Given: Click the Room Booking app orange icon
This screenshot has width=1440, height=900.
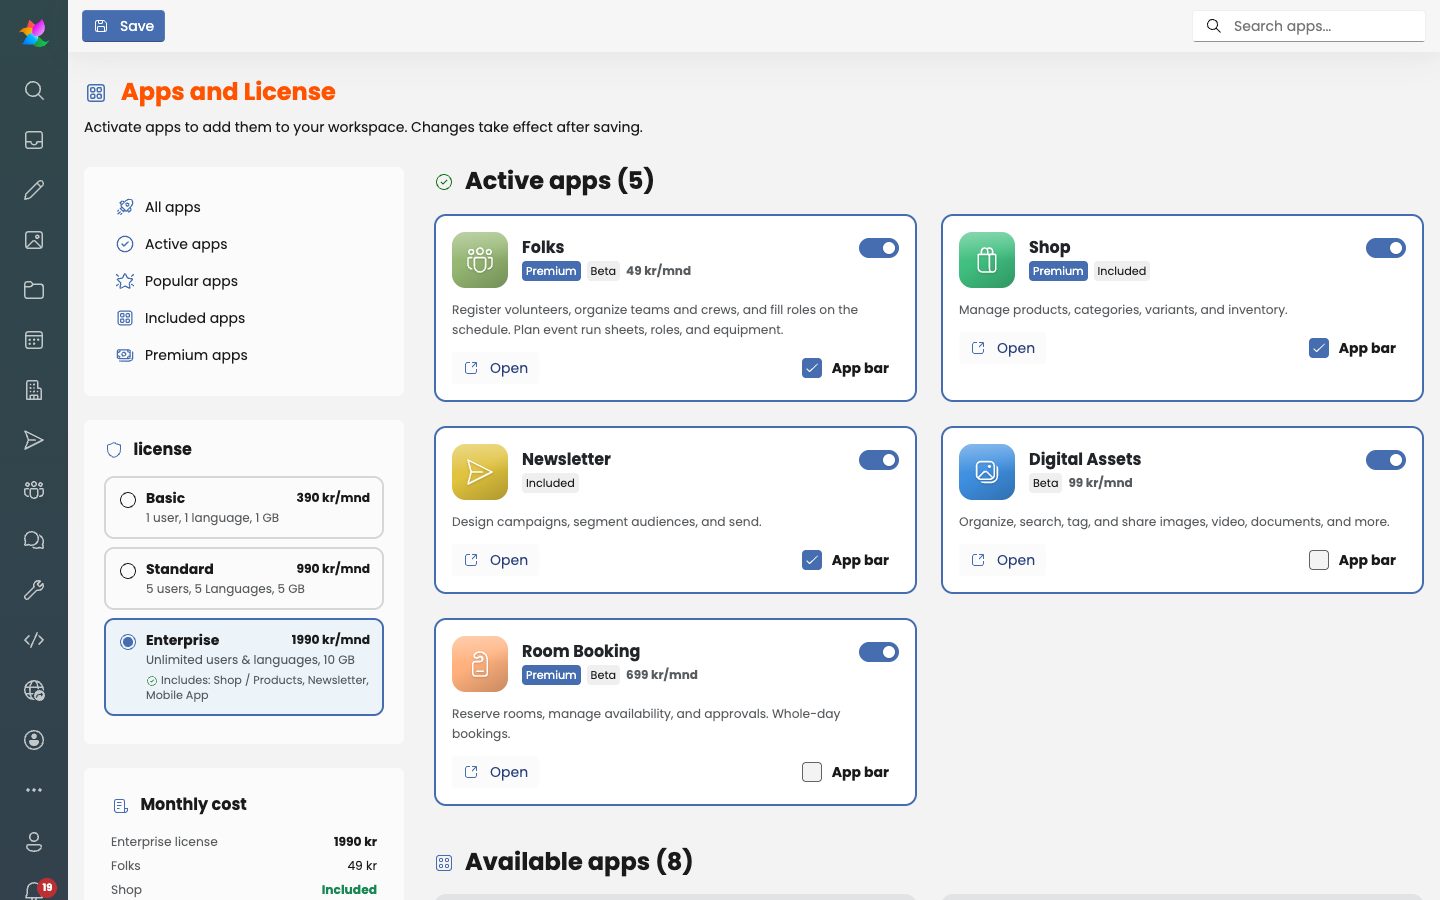Looking at the screenshot, I should [480, 664].
